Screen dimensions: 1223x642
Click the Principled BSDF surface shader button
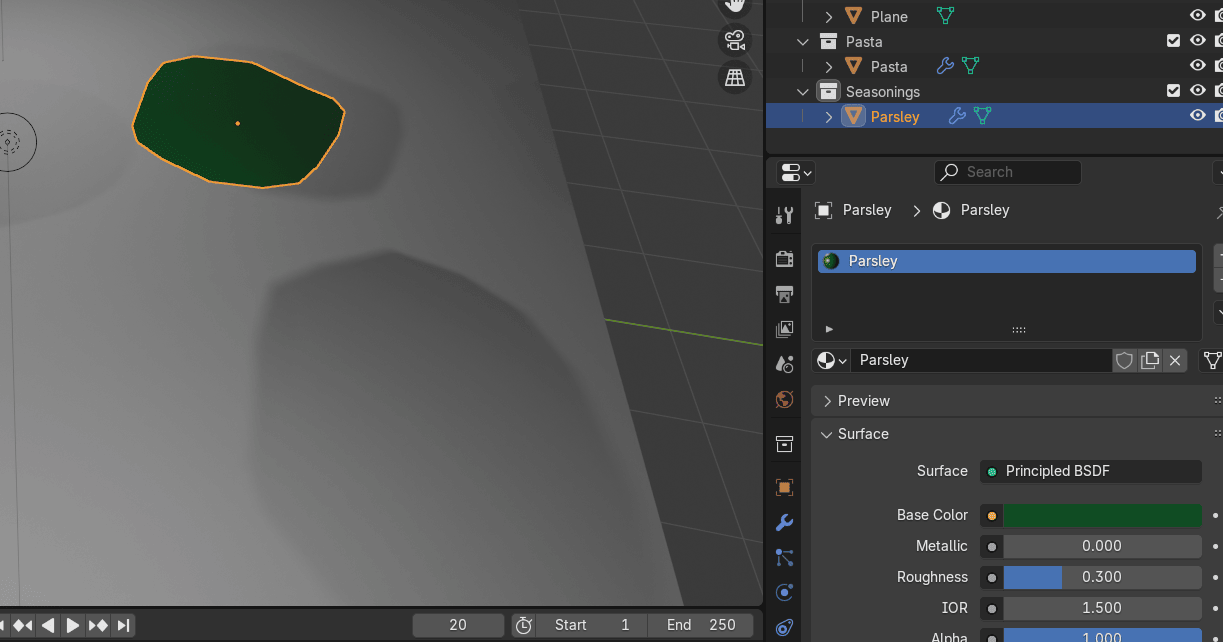pos(1091,471)
